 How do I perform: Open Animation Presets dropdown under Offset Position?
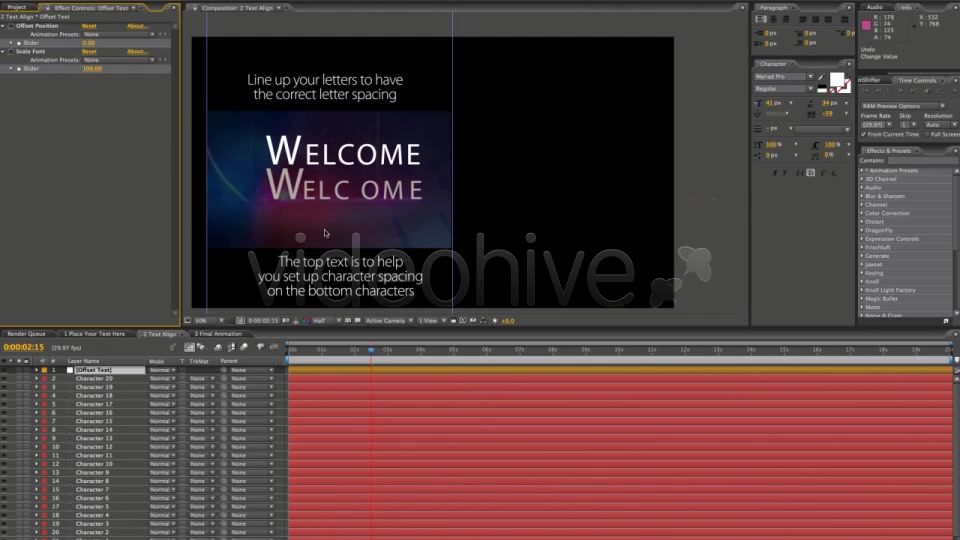pos(119,35)
